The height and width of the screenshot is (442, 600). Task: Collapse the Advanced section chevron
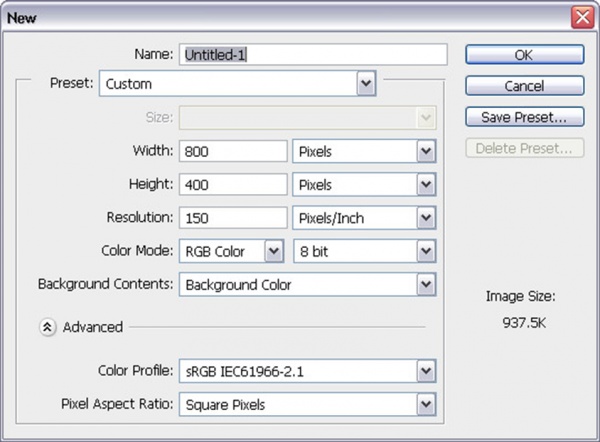pyautogui.click(x=48, y=327)
